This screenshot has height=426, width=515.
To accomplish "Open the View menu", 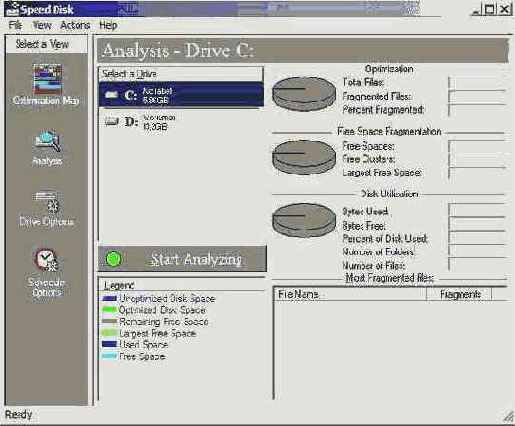I will point(42,25).
